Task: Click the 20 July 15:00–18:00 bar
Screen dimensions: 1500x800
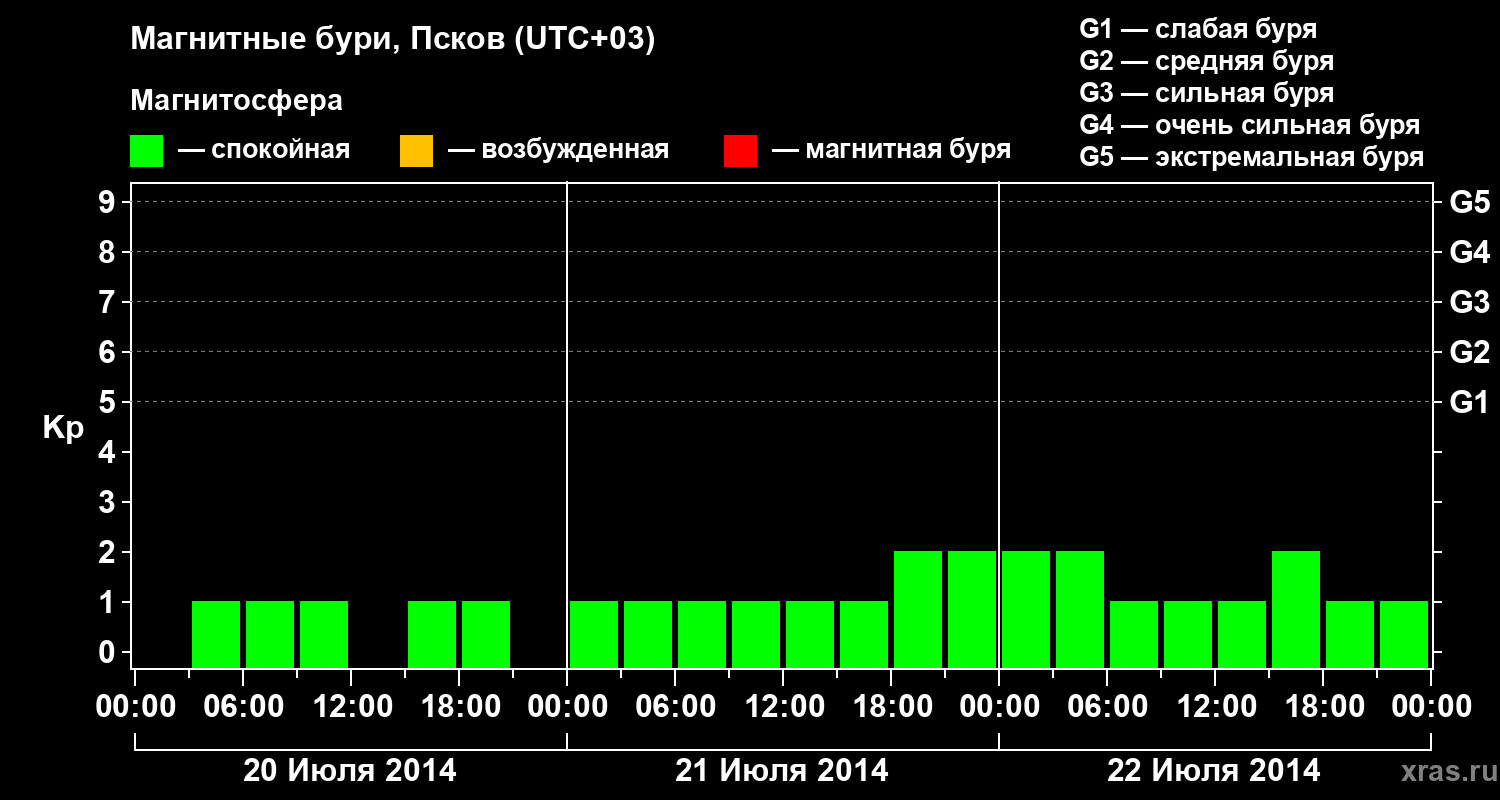Action: (x=432, y=634)
